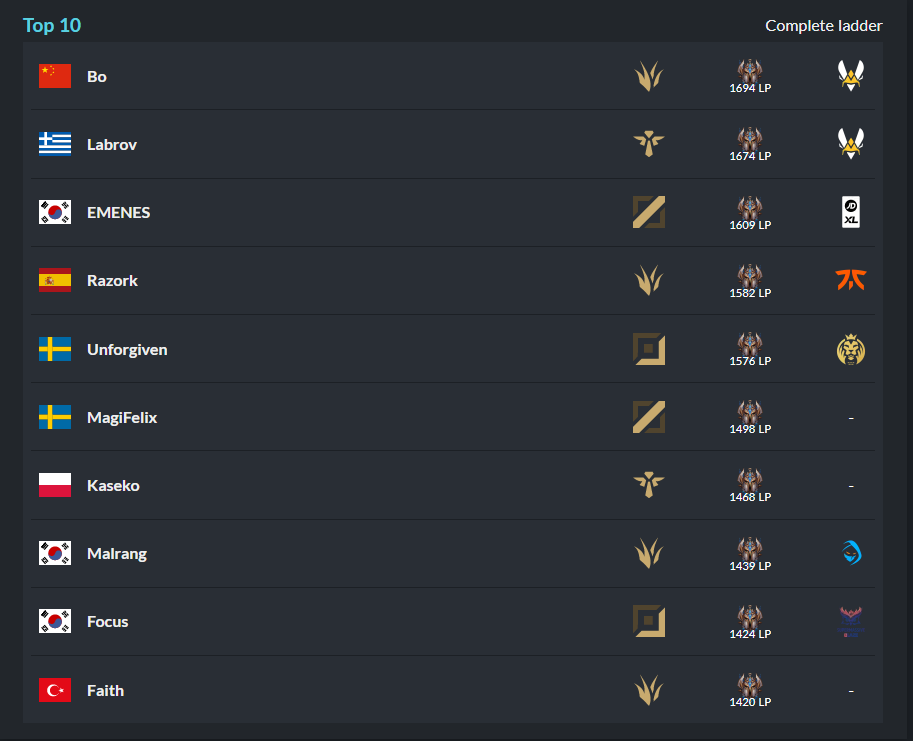
Task: Click the Fnatic team logo
Action: pyautogui.click(x=851, y=280)
